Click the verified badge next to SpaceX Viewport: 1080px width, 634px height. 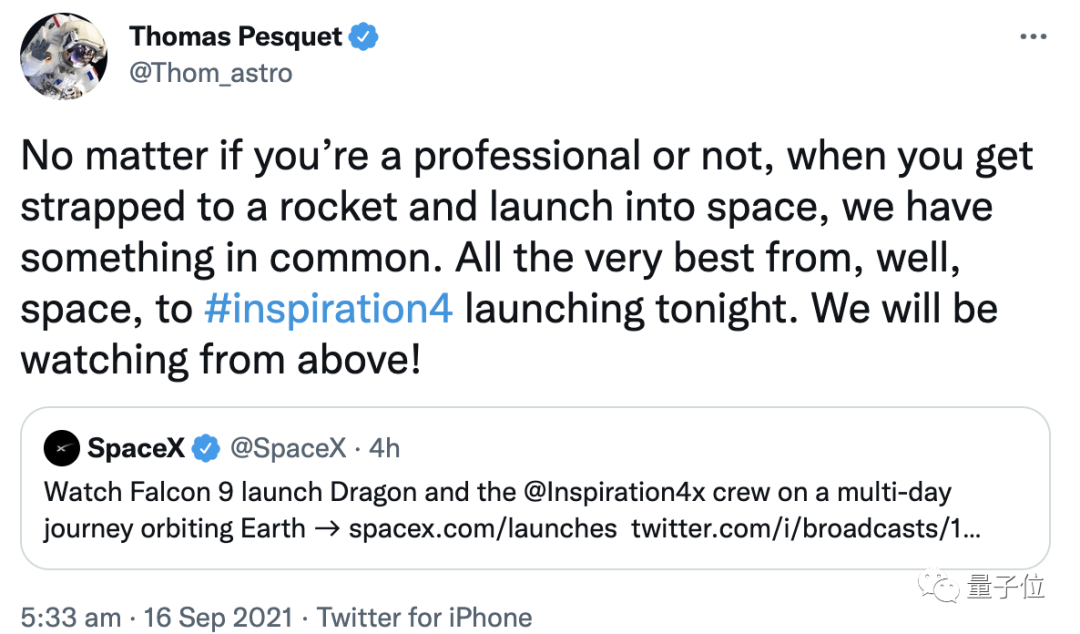(205, 449)
